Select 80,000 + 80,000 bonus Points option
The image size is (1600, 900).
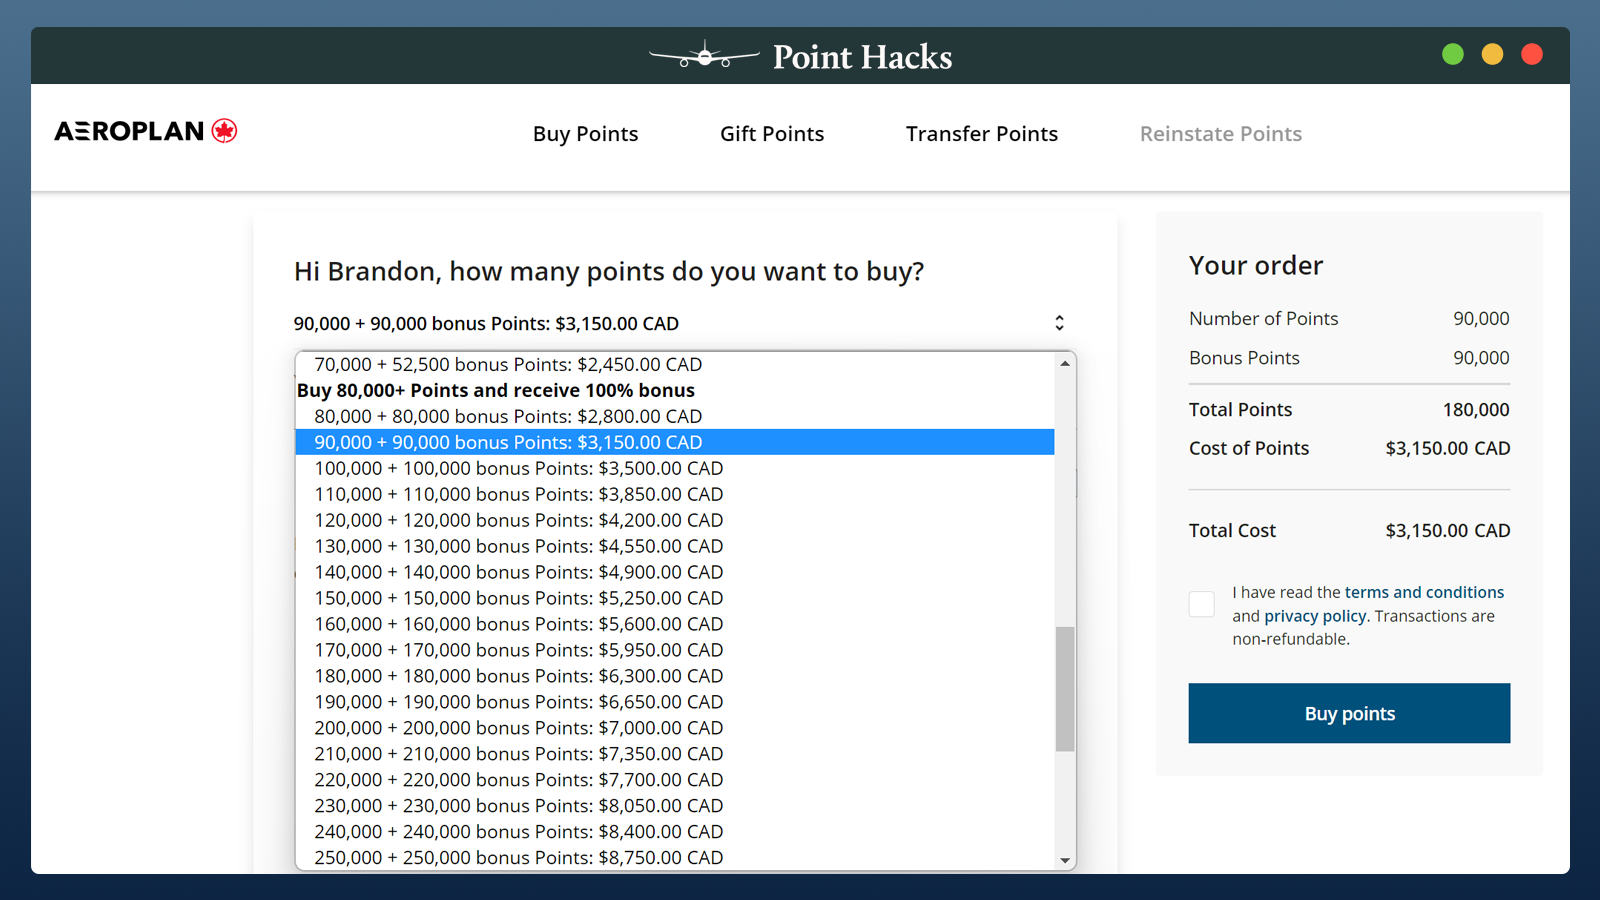coord(675,416)
